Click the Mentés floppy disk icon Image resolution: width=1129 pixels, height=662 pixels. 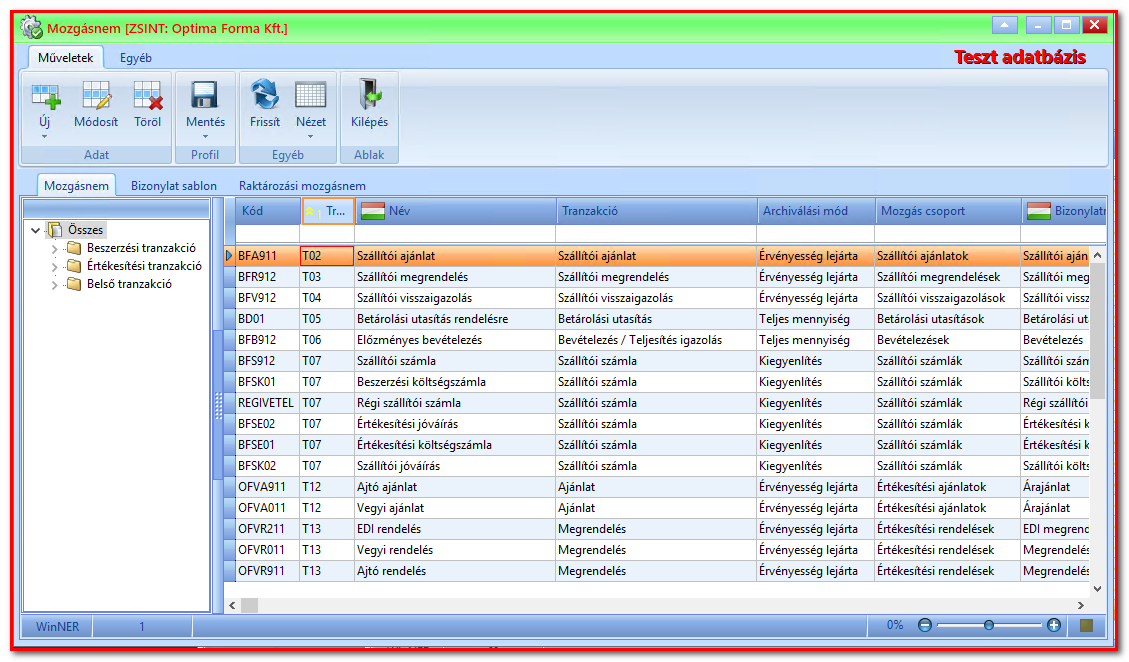click(204, 95)
